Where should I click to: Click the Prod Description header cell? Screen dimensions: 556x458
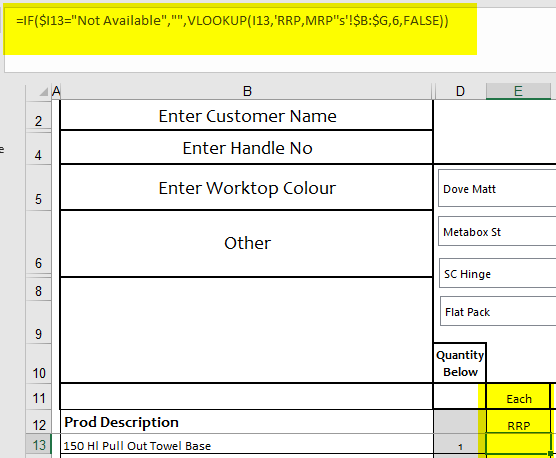pyautogui.click(x=247, y=422)
